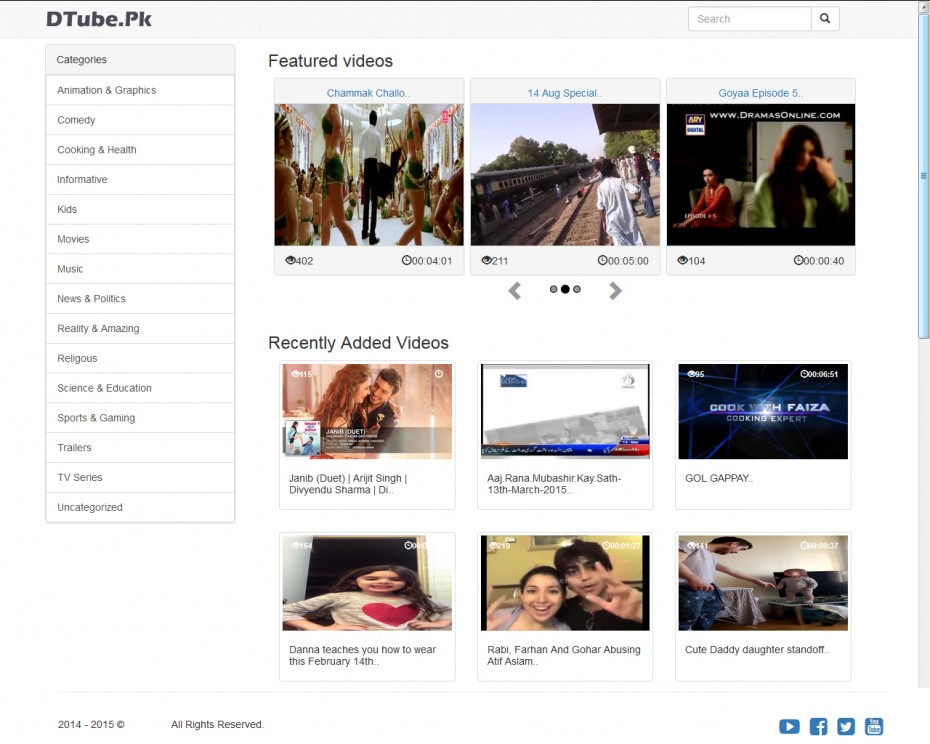Click the blue play icon in the footer

(x=789, y=726)
